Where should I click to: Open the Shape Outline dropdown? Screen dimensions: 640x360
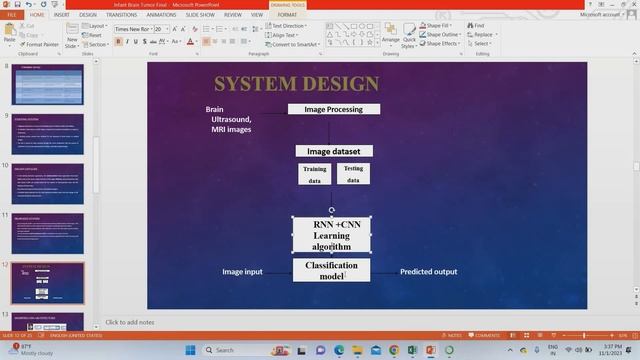click(440, 35)
